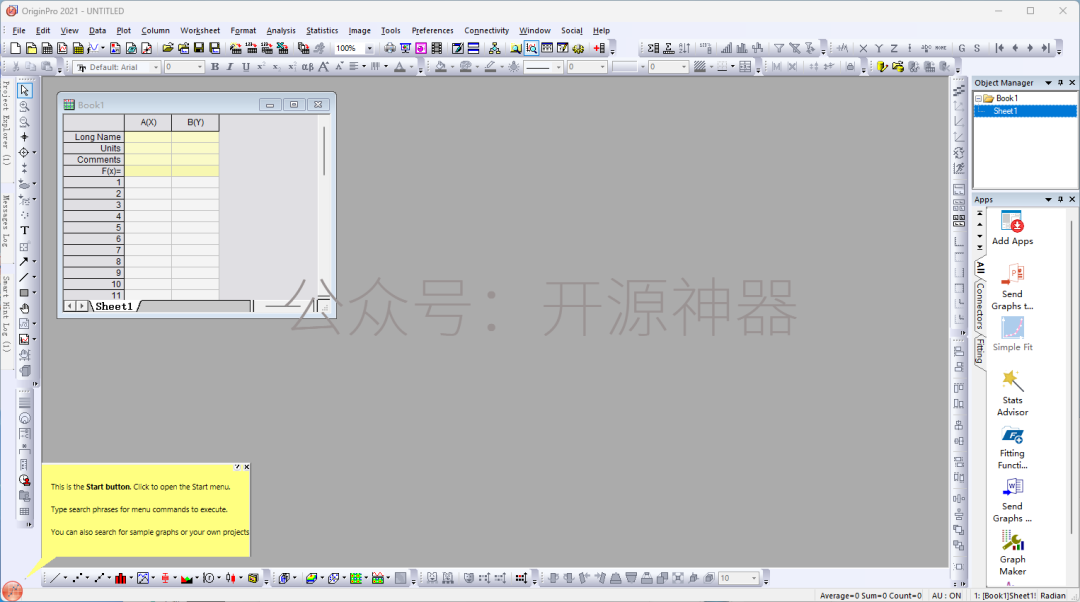Select the Pointer tool

tap(25, 90)
